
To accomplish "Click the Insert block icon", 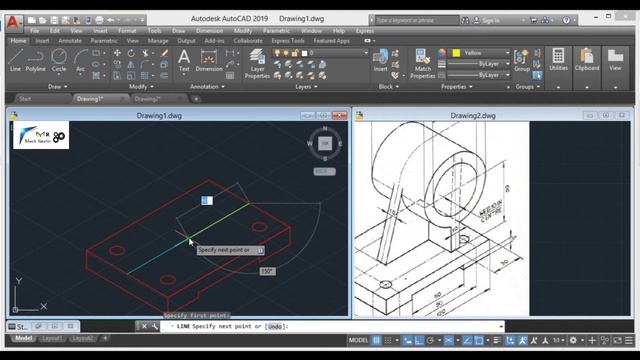I will click(x=380, y=60).
